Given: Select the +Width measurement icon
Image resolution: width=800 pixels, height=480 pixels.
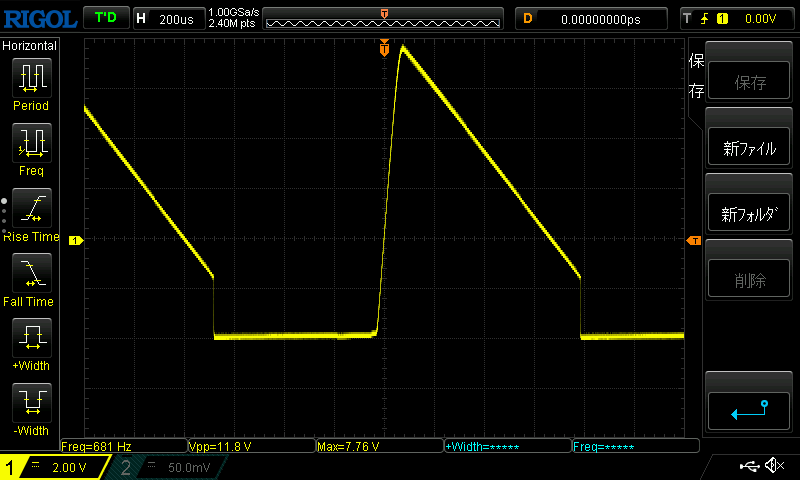Looking at the screenshot, I should pyautogui.click(x=32, y=337).
